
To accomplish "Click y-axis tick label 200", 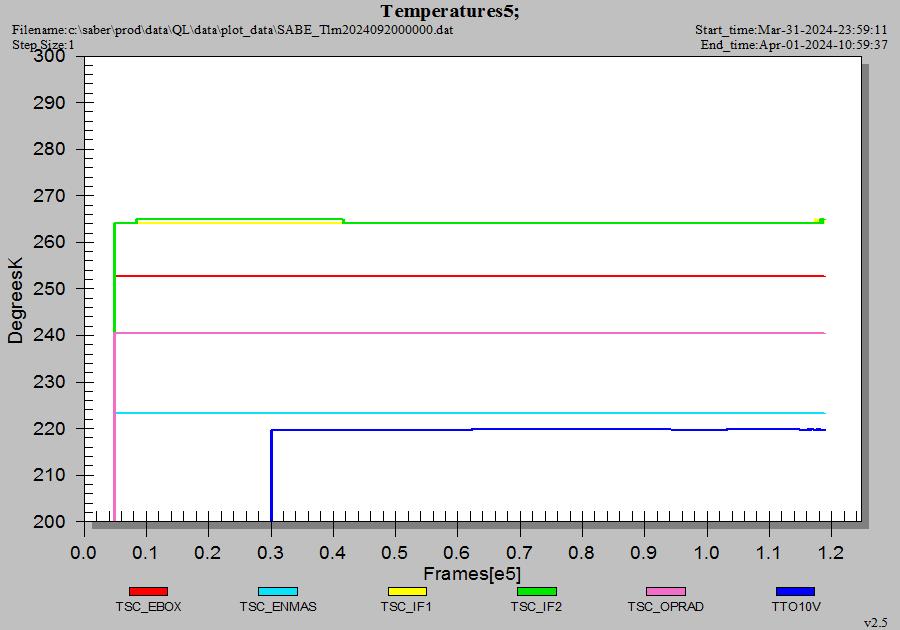I will tap(49, 522).
